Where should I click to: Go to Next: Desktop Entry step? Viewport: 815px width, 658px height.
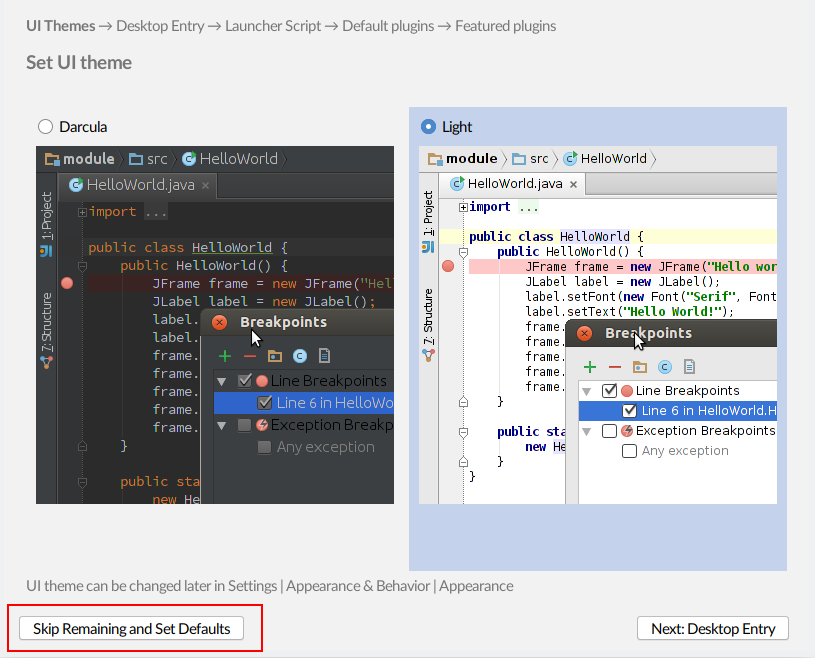click(713, 628)
